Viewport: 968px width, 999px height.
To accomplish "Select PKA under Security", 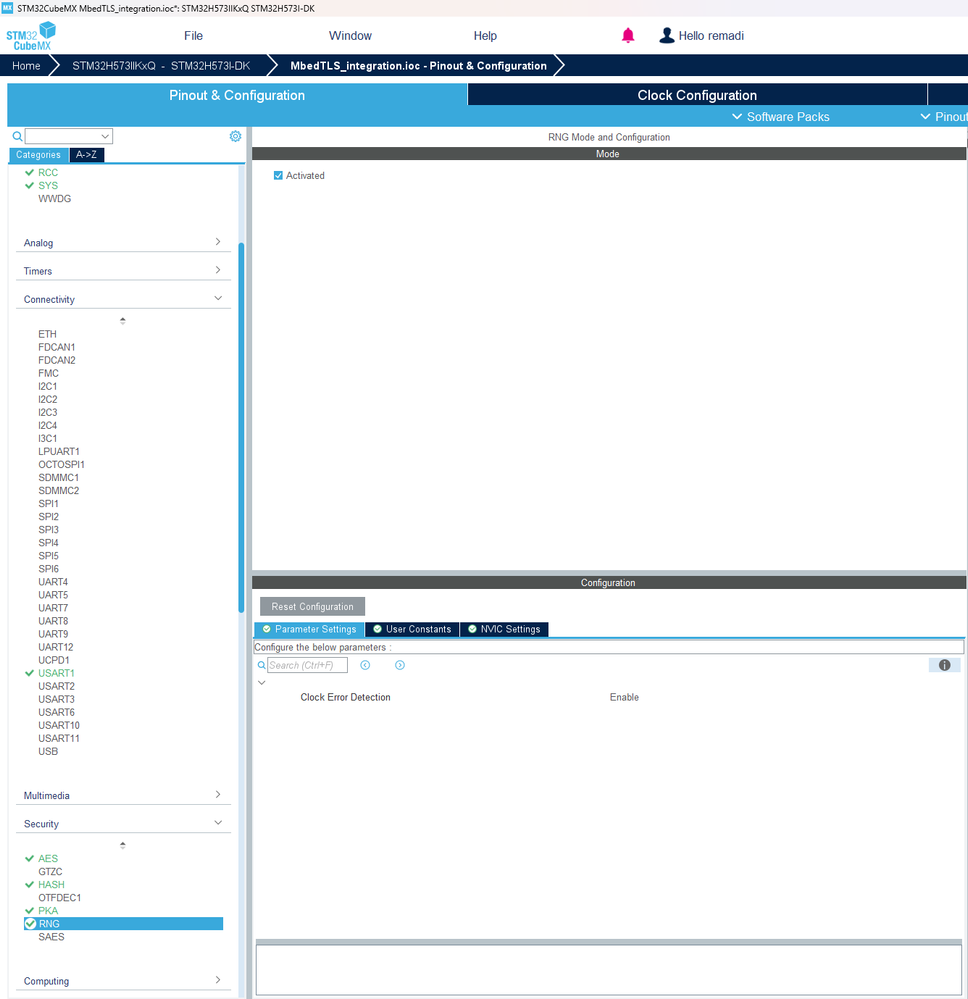I will (48, 911).
